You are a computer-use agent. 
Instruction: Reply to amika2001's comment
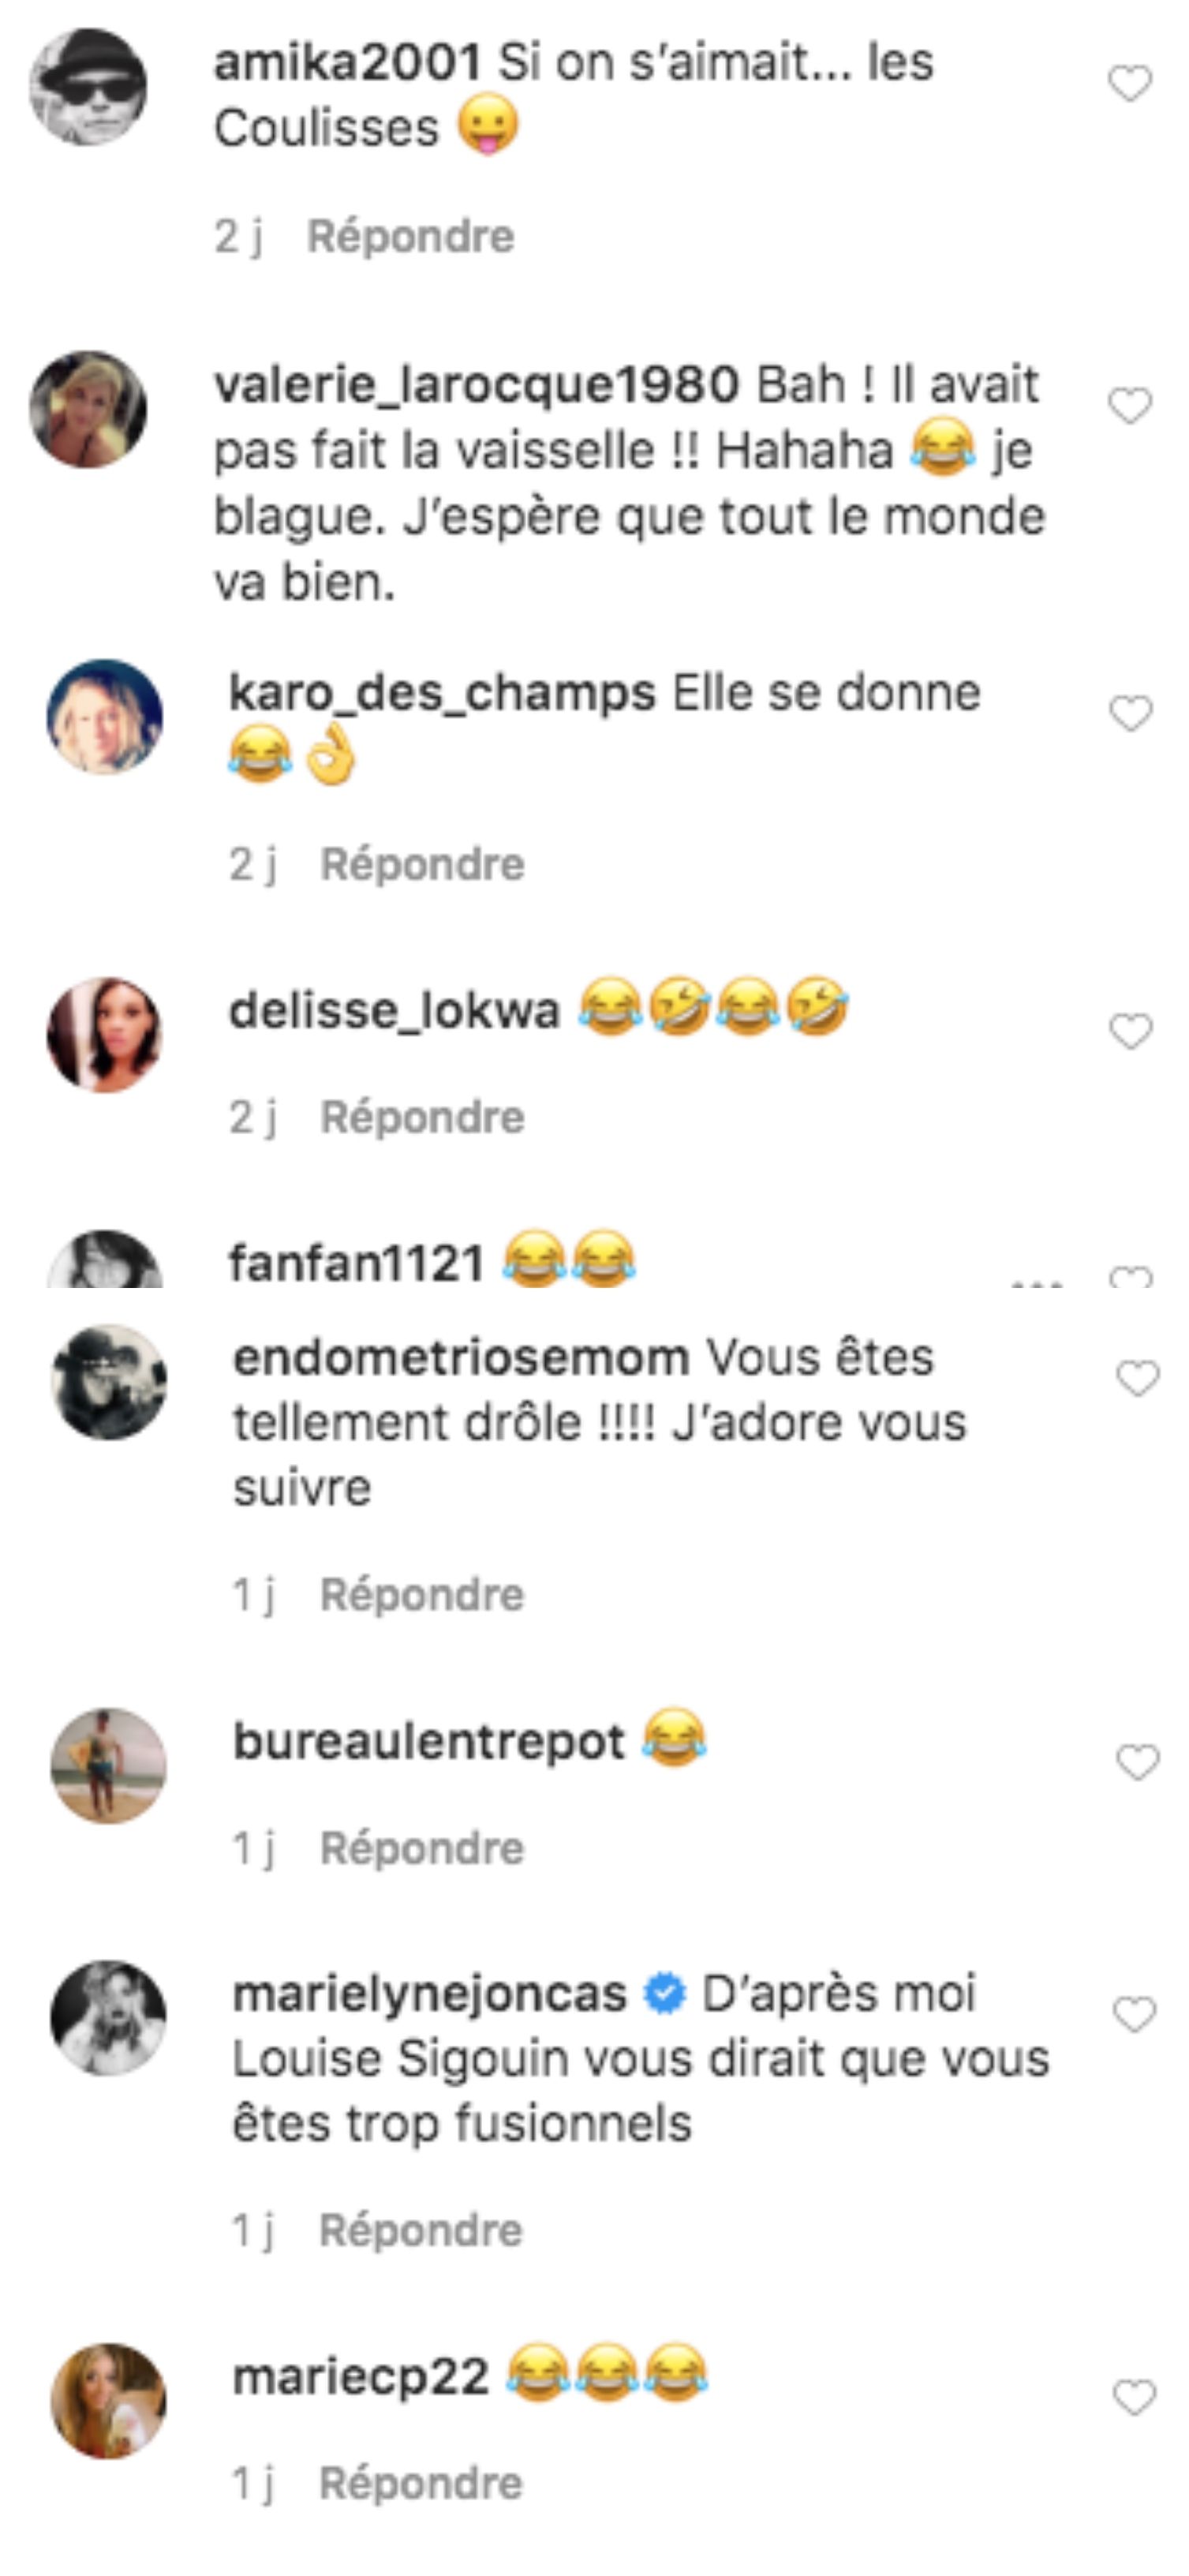click(410, 237)
